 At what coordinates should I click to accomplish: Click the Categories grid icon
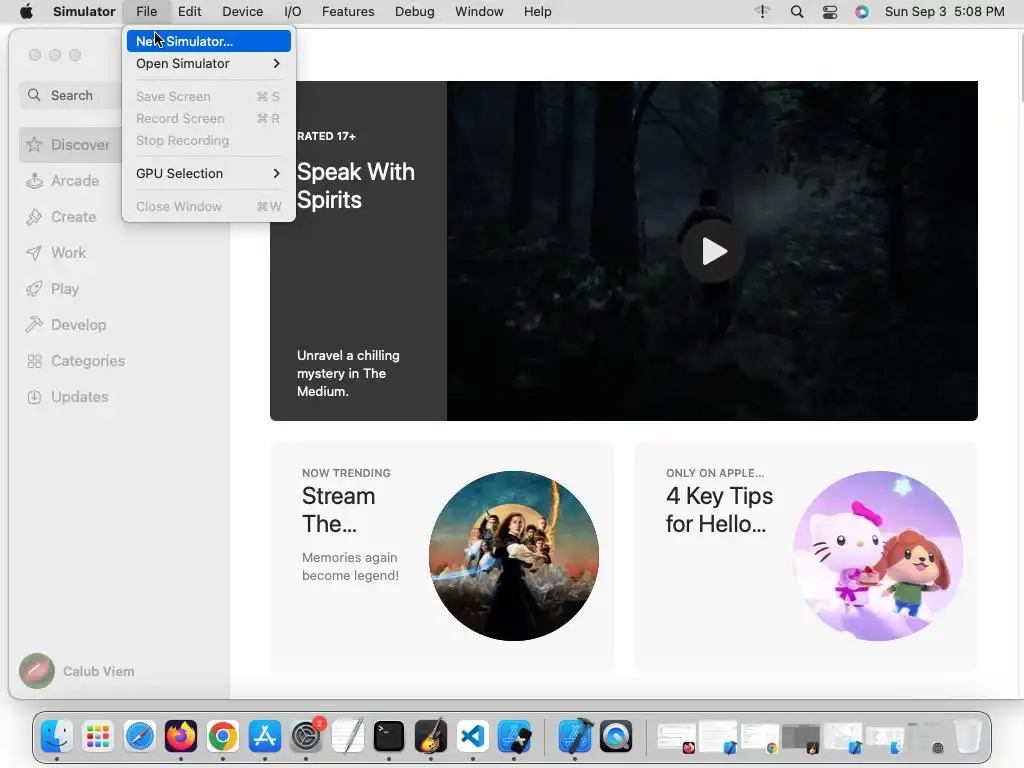tap(34, 360)
